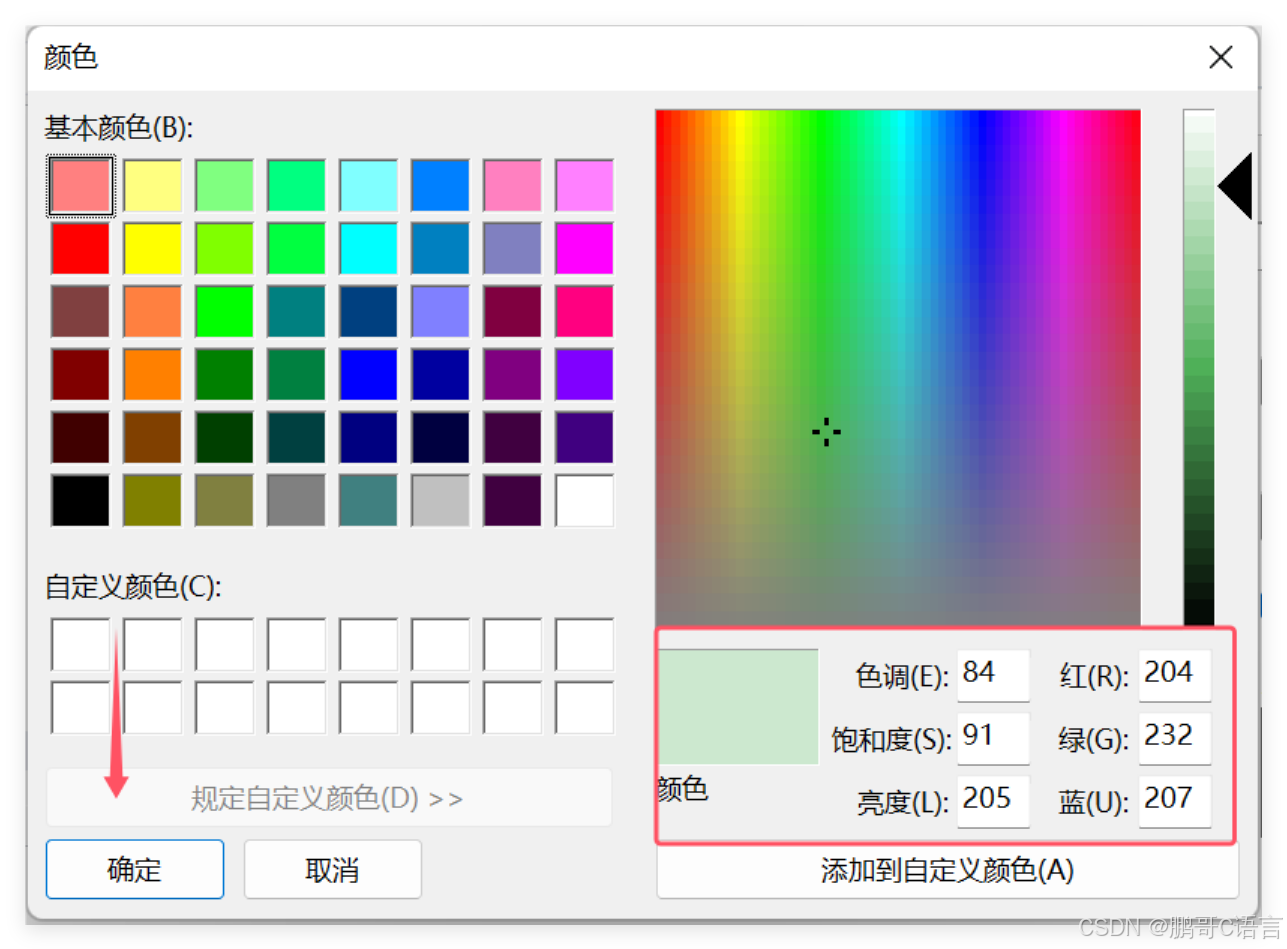
Task: Click 添加到自定义颜色(A) button
Action: 947,871
